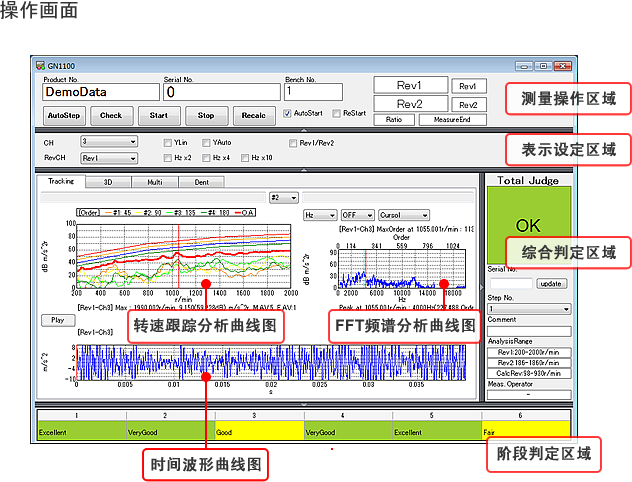This screenshot has height=482, width=632.
Task: Click the Recalc button
Action: click(x=254, y=115)
